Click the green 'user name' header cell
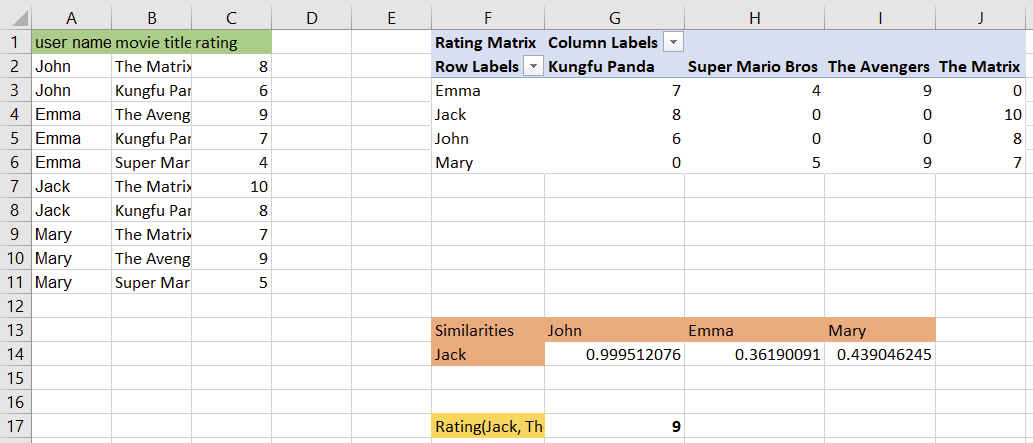The height and width of the screenshot is (443, 1033). [x=72, y=42]
